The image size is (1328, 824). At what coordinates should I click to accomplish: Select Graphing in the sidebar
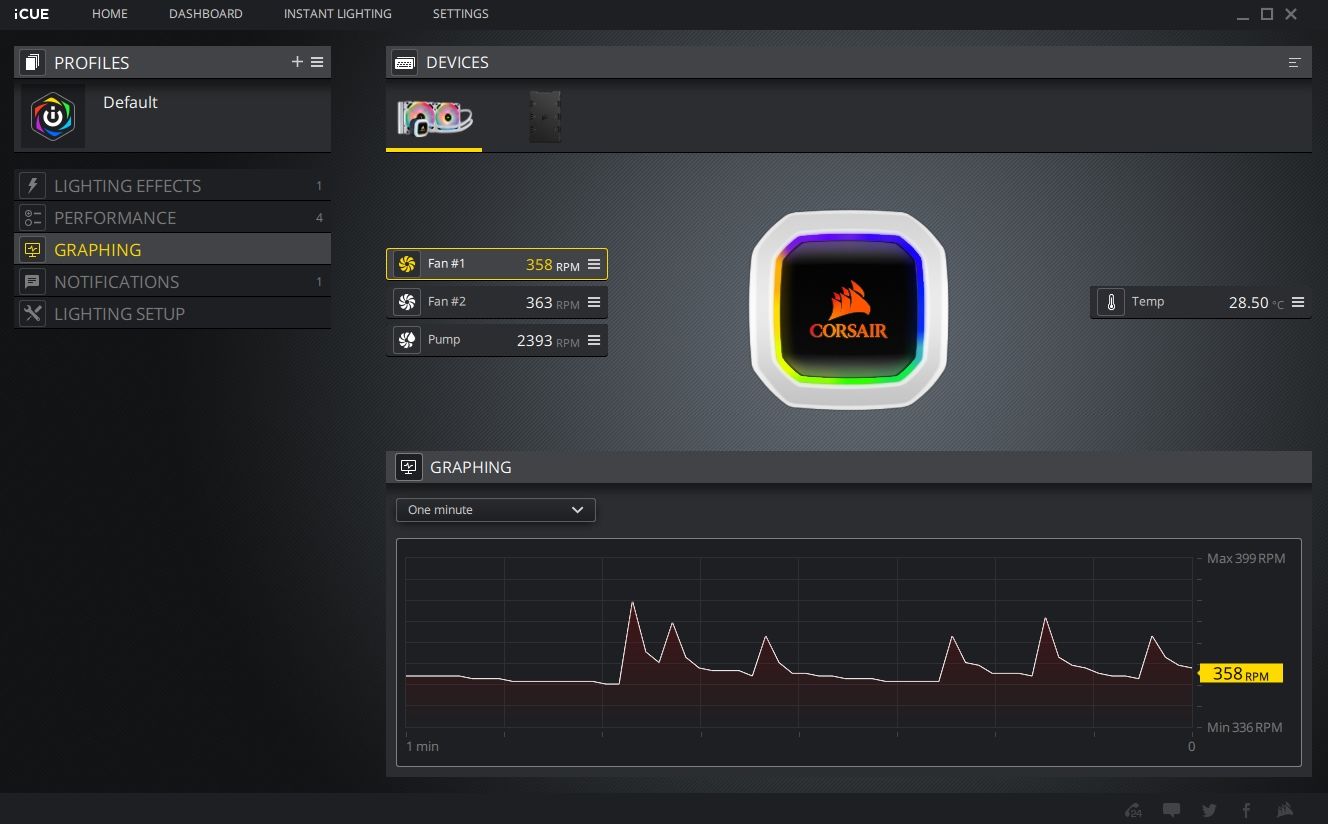point(172,250)
